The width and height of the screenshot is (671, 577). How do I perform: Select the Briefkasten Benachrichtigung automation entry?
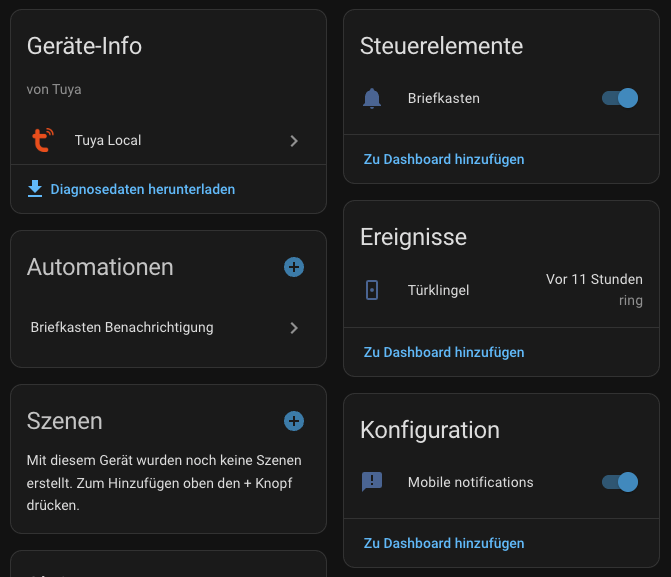[122, 327]
